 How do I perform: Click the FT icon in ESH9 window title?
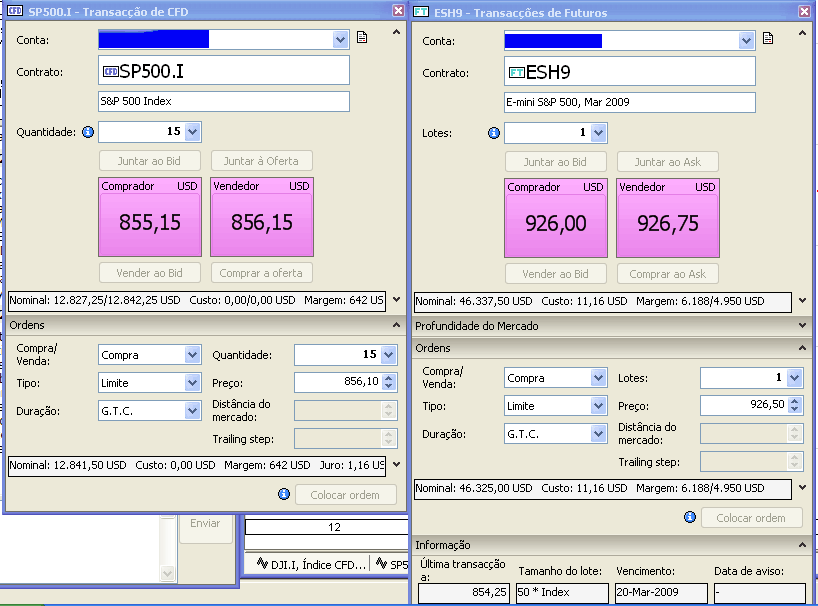[421, 12]
